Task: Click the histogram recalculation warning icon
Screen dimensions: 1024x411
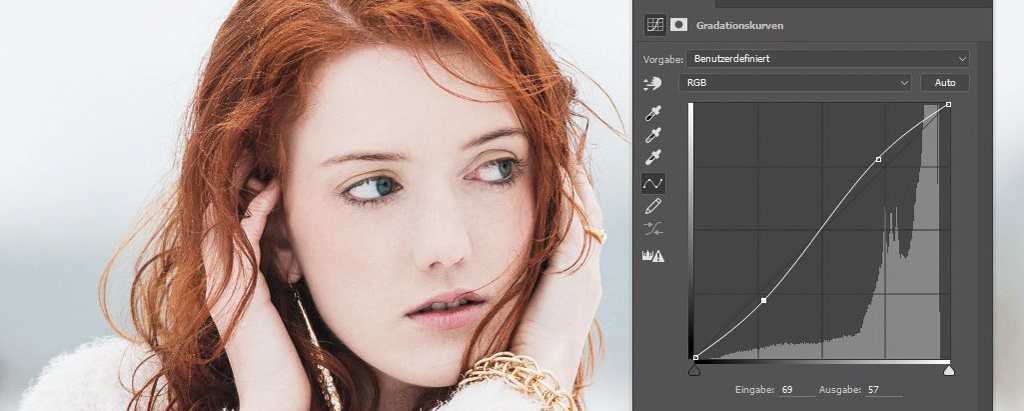Action: pos(653,256)
